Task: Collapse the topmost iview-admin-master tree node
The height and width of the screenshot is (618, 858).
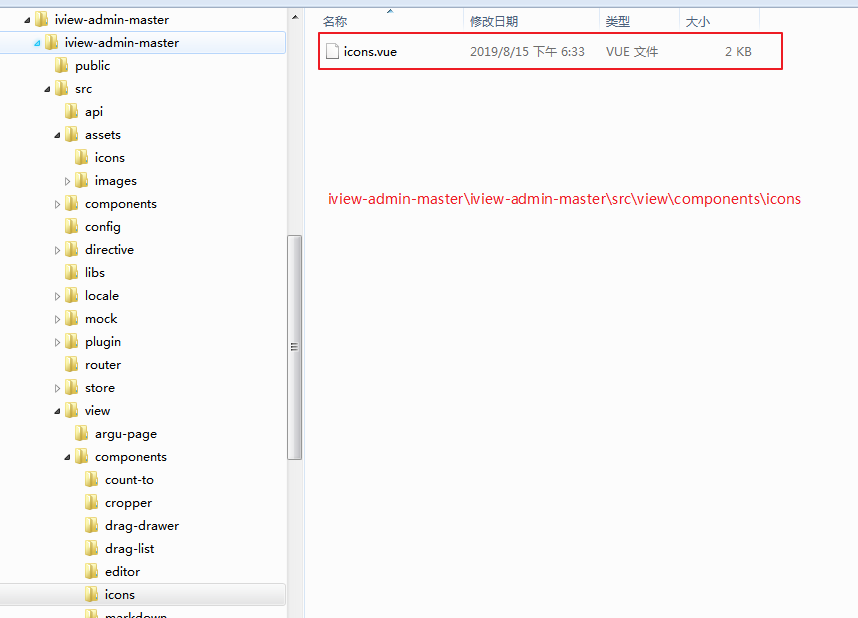Action: click(27, 21)
